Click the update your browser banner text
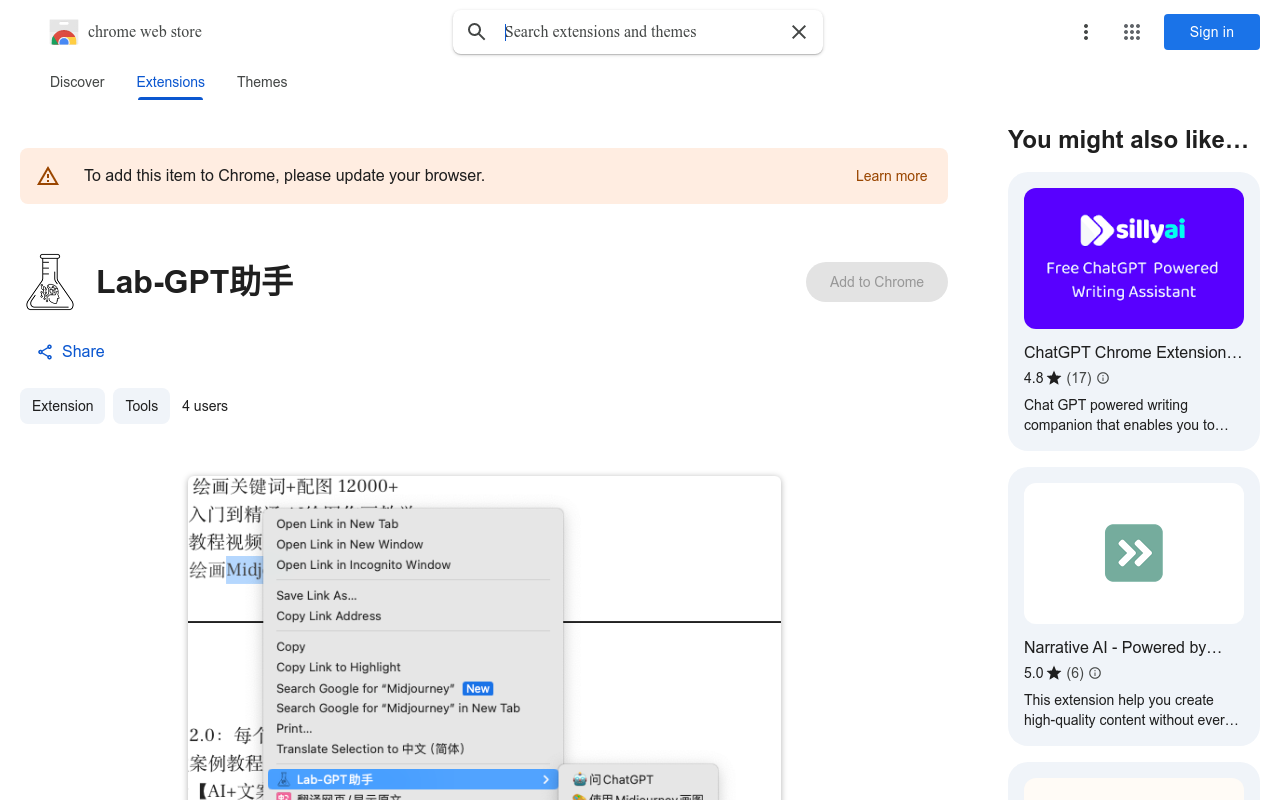 pyautogui.click(x=284, y=176)
